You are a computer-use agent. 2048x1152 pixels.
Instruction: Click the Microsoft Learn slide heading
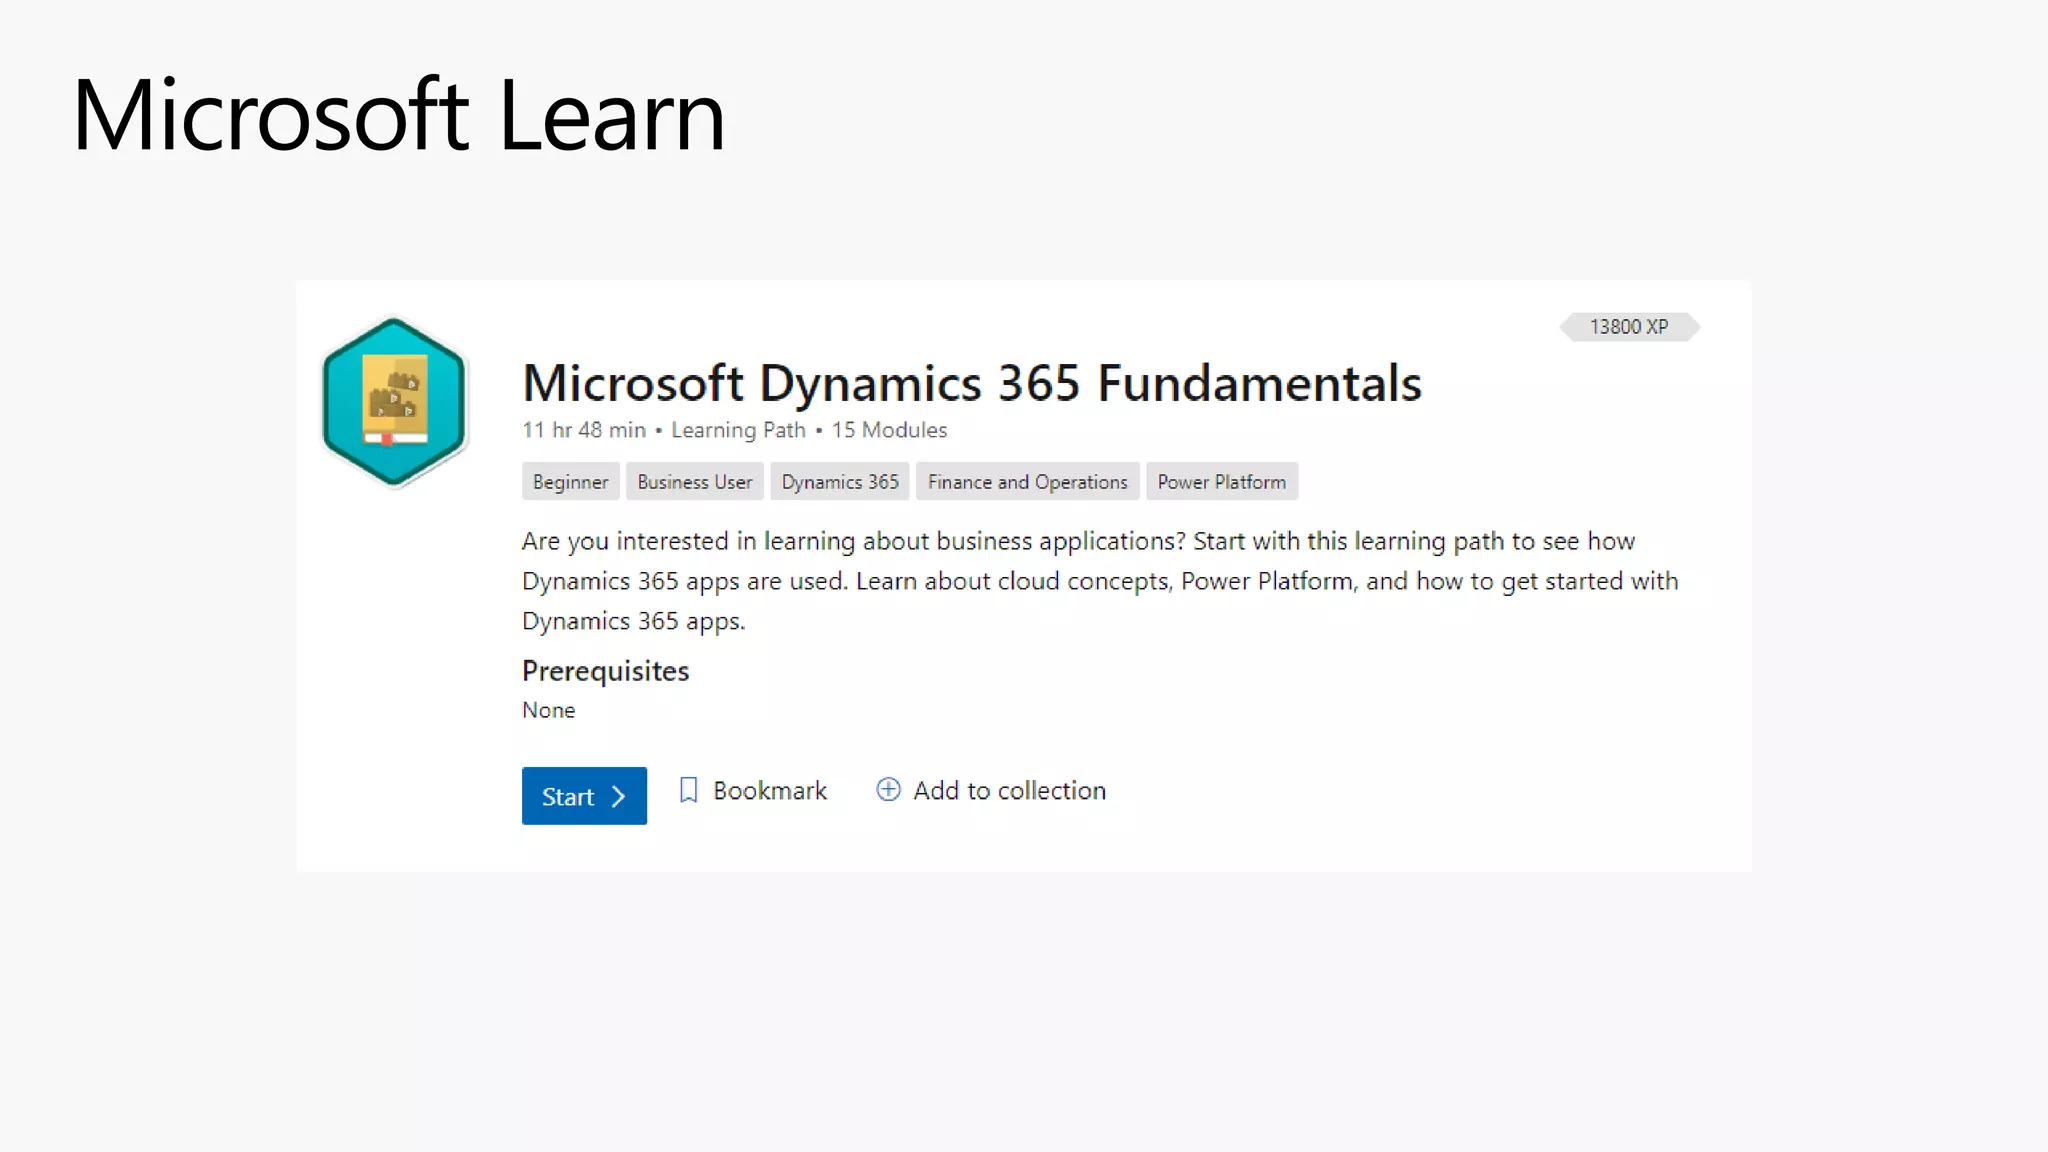398,115
